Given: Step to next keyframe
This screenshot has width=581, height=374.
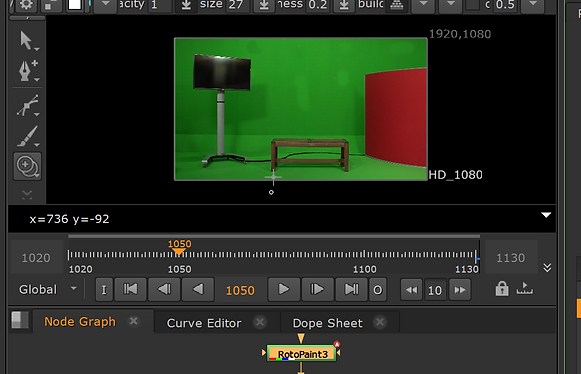Looking at the screenshot, I should (317, 289).
